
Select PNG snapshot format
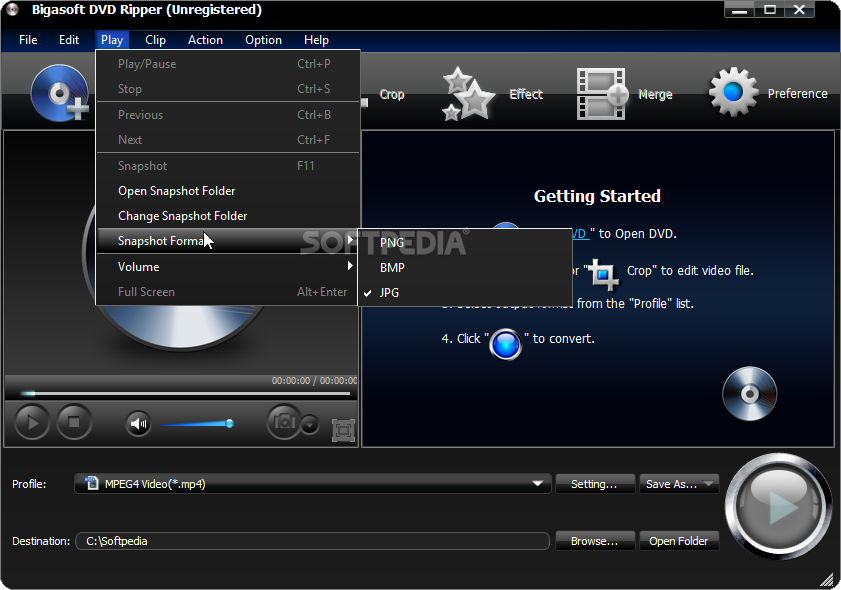tap(466, 242)
